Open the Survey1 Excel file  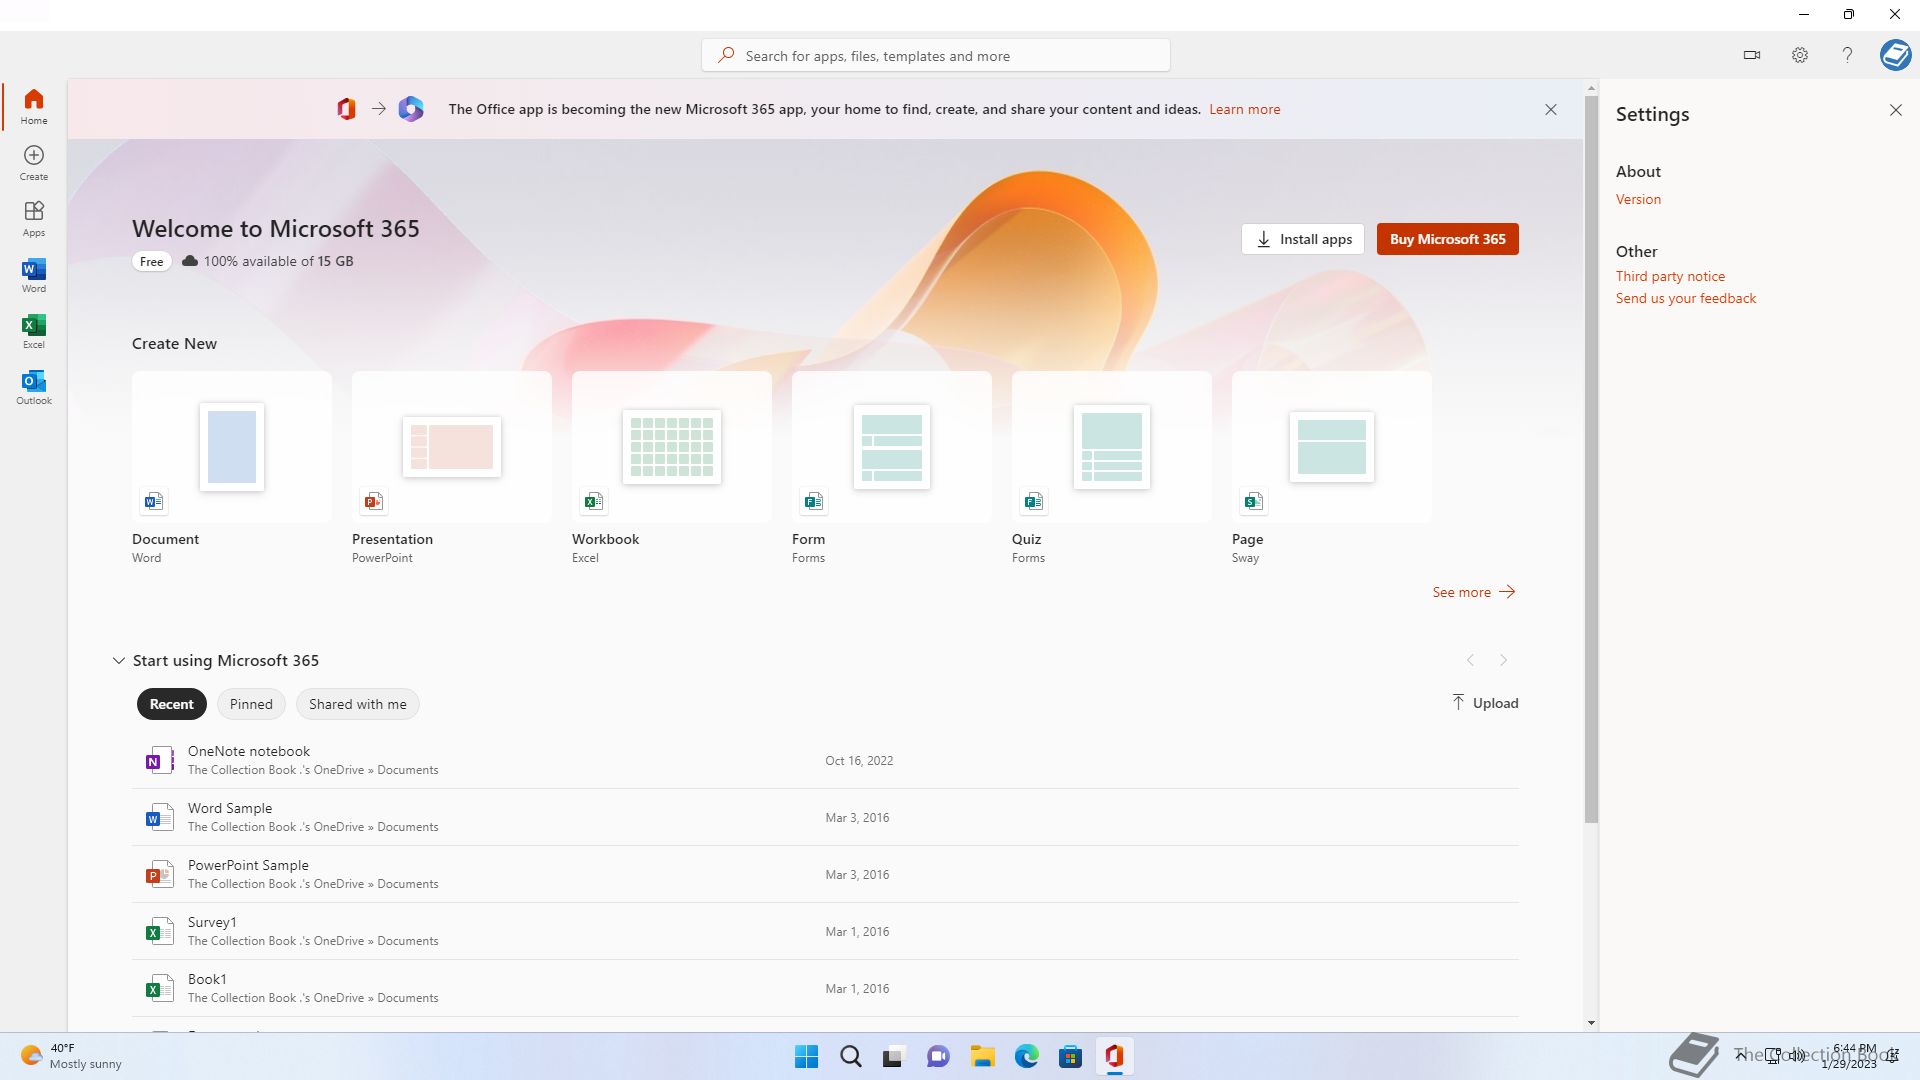click(825, 931)
